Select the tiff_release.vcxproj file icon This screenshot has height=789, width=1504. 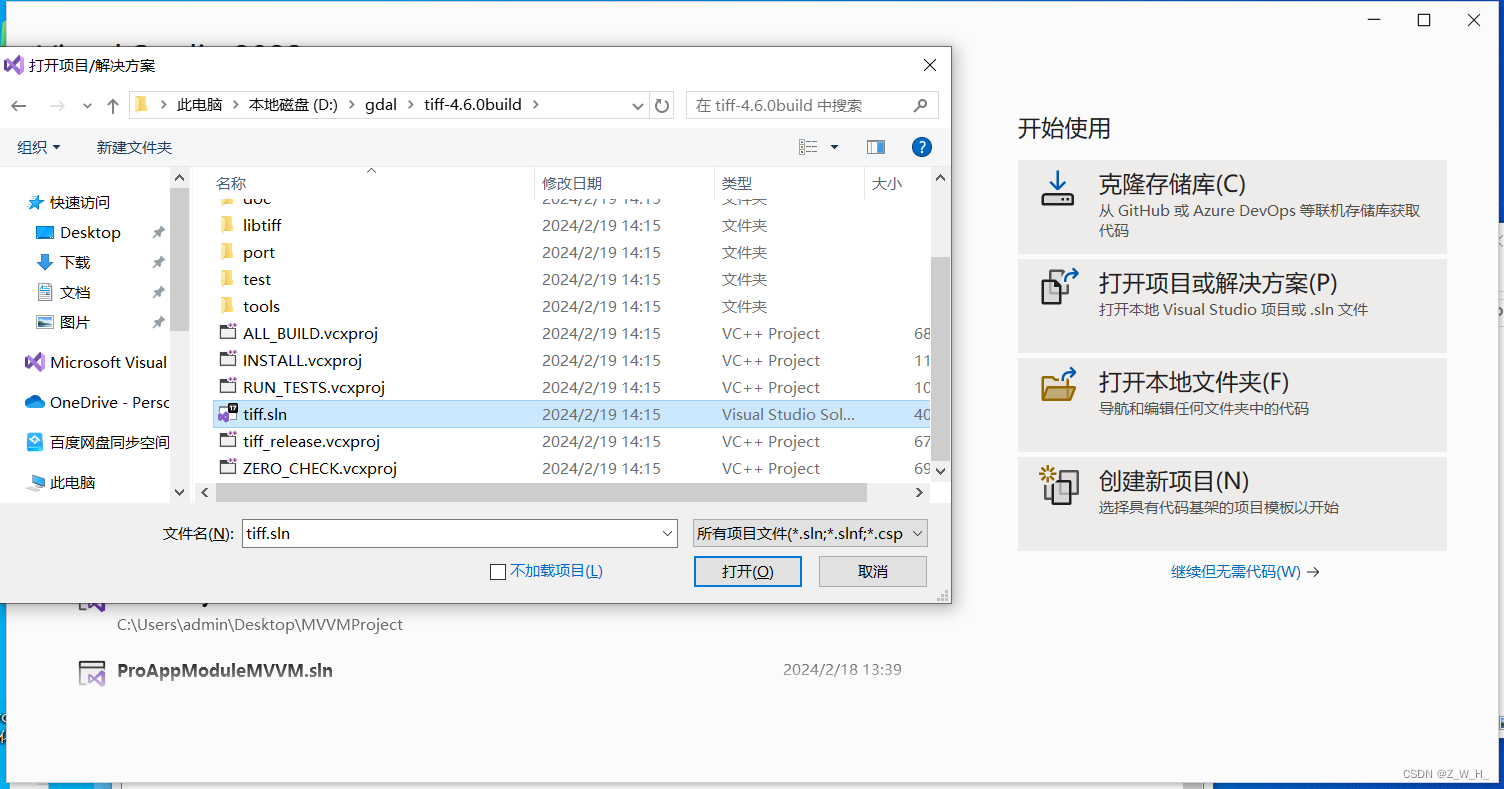[x=227, y=441]
